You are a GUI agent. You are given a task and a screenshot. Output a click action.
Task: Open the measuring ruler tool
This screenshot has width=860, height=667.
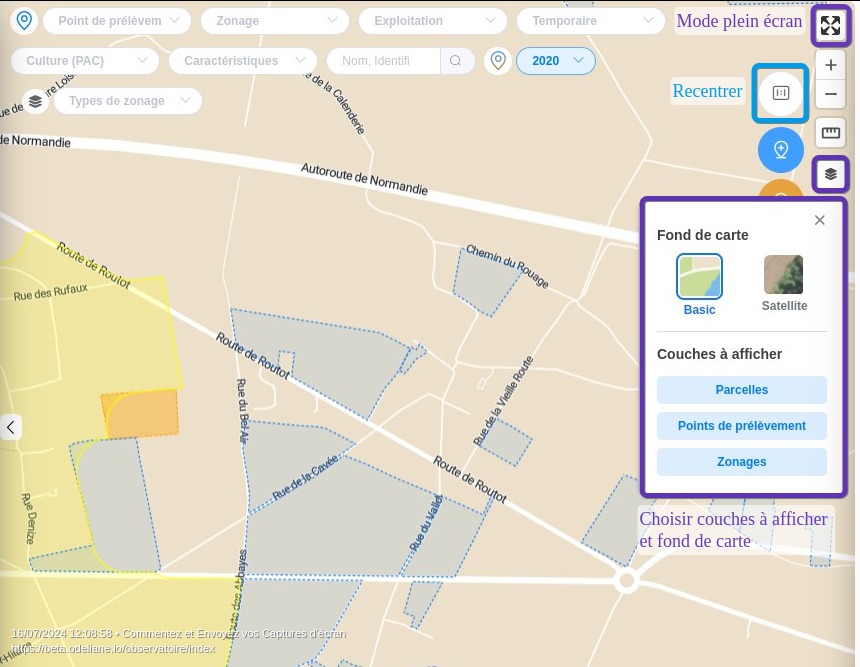click(x=831, y=132)
